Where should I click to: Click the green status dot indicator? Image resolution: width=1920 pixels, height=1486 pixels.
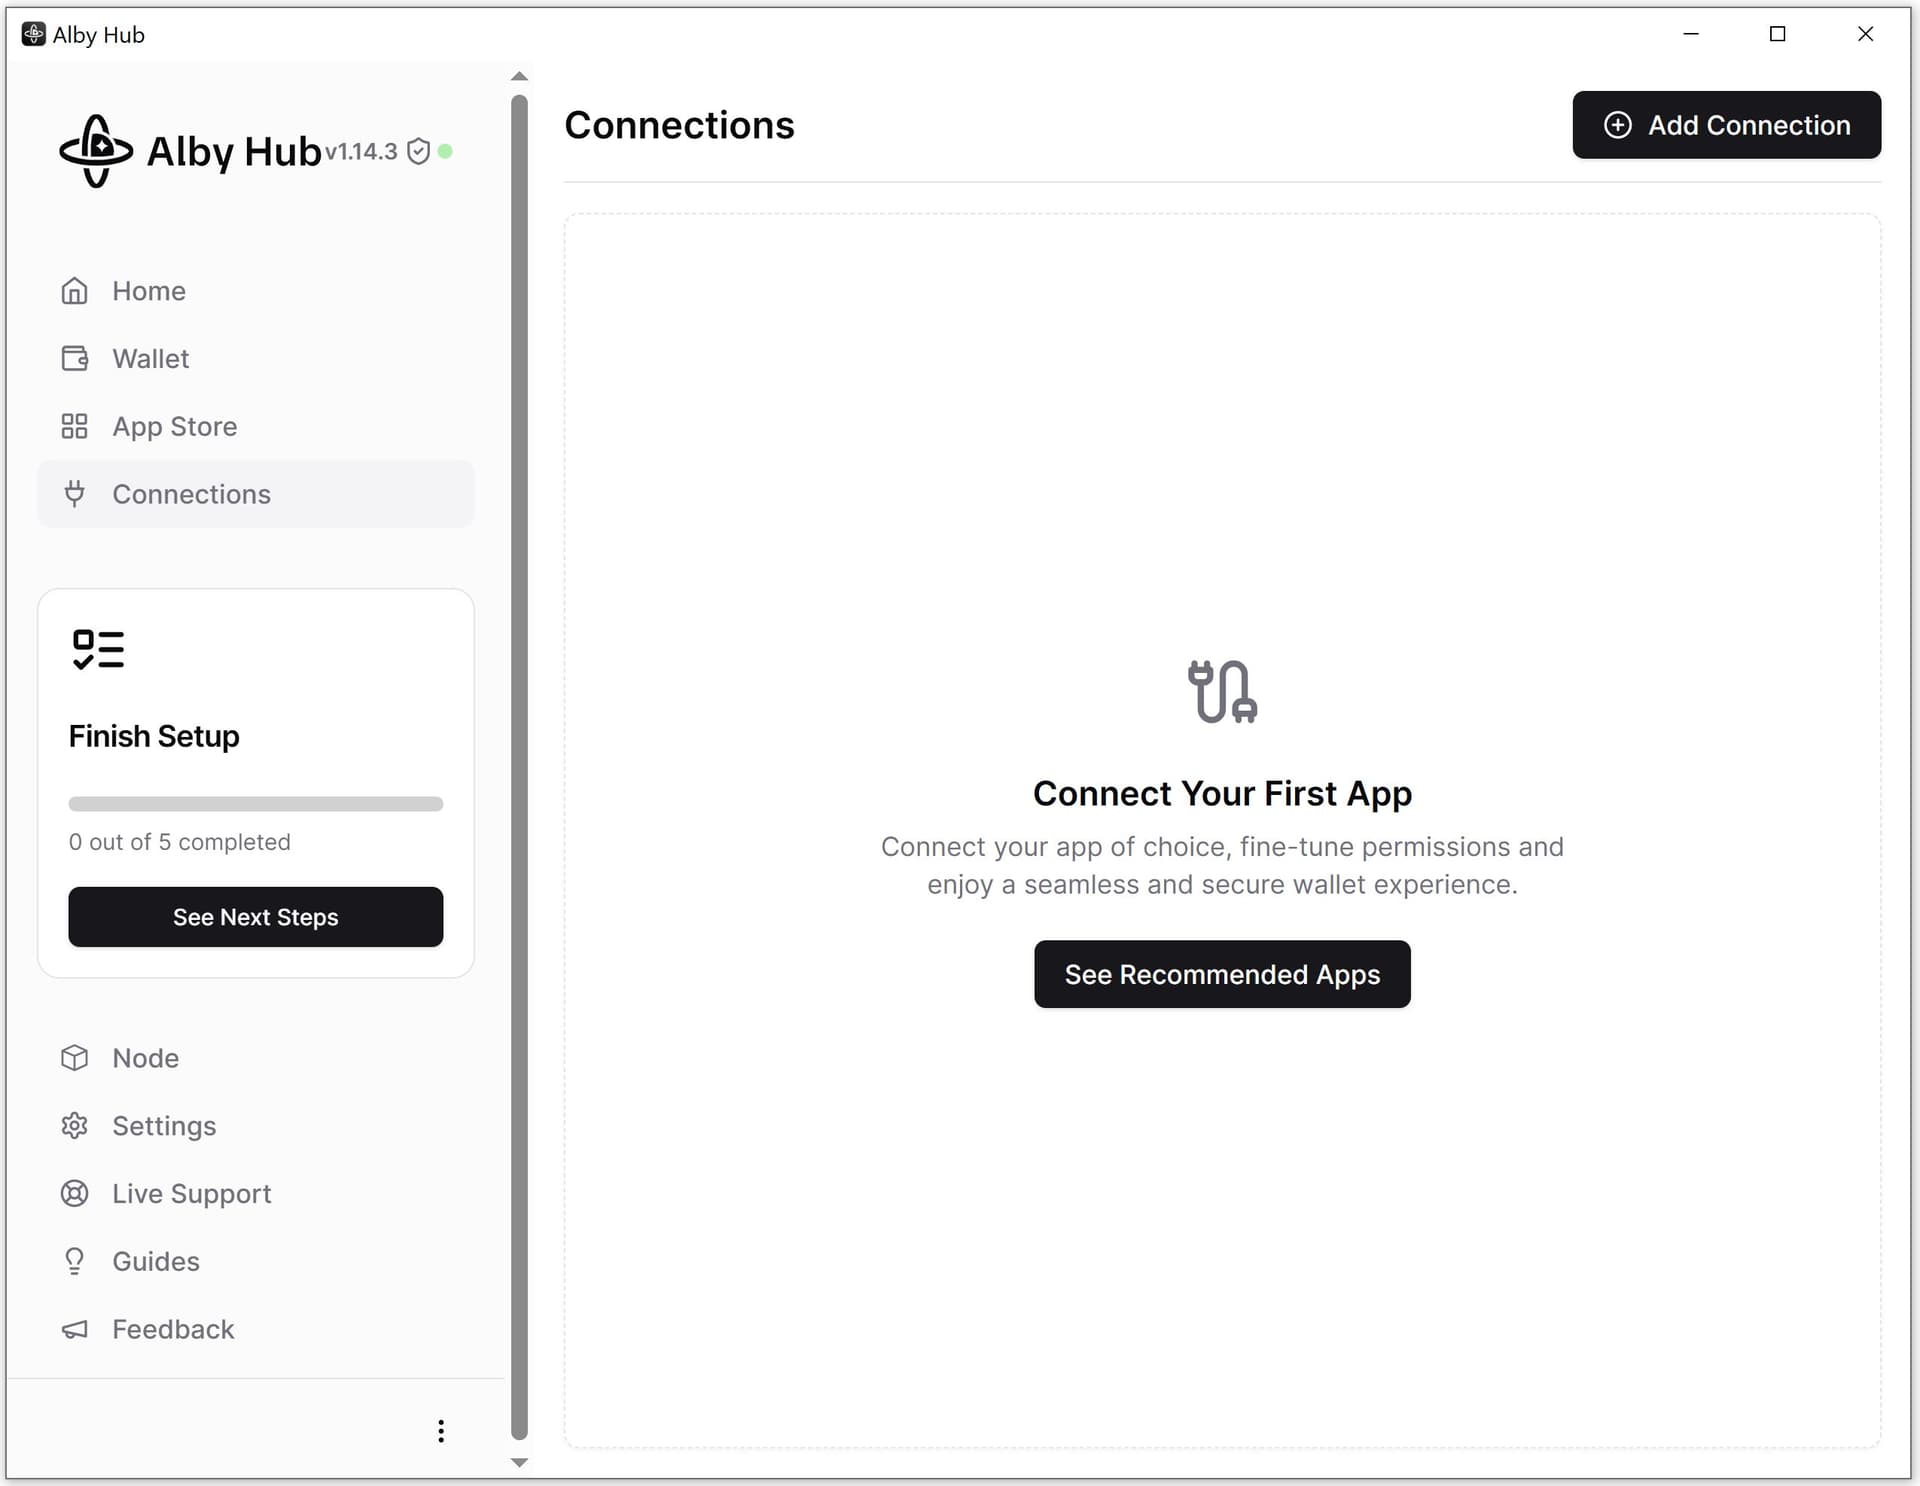(446, 151)
